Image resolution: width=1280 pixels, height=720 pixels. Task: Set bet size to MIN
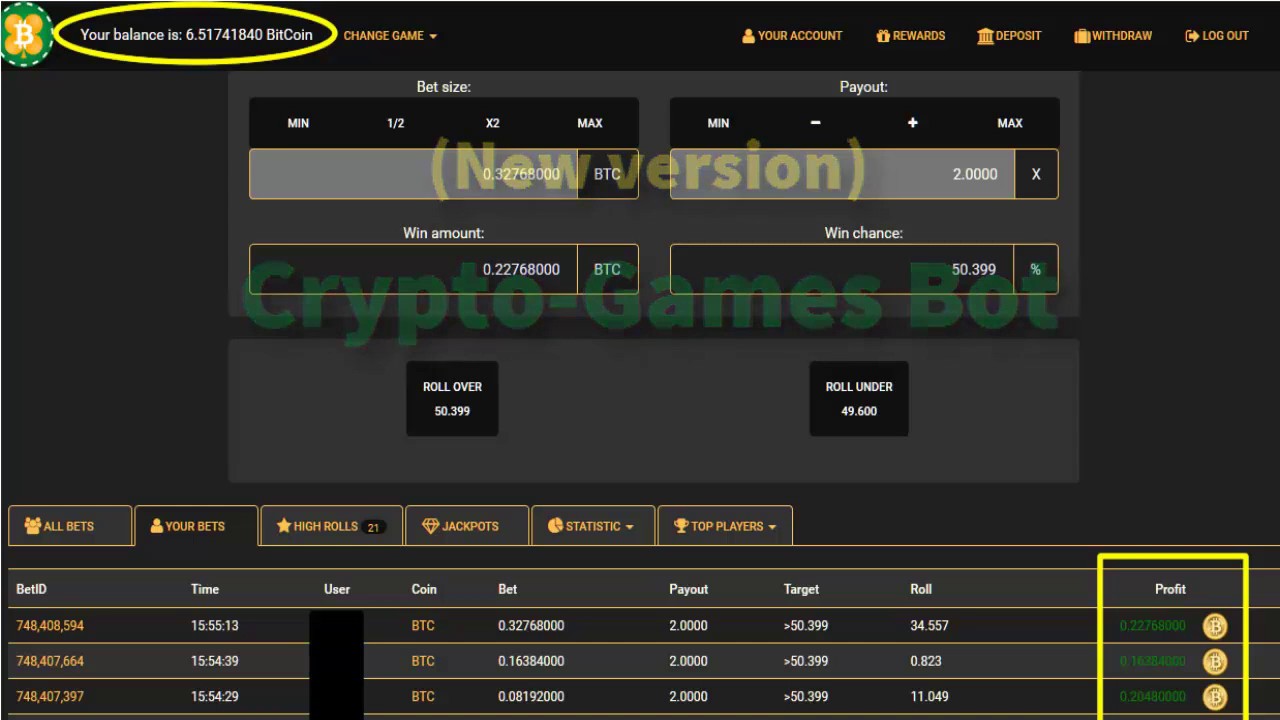tap(298, 123)
